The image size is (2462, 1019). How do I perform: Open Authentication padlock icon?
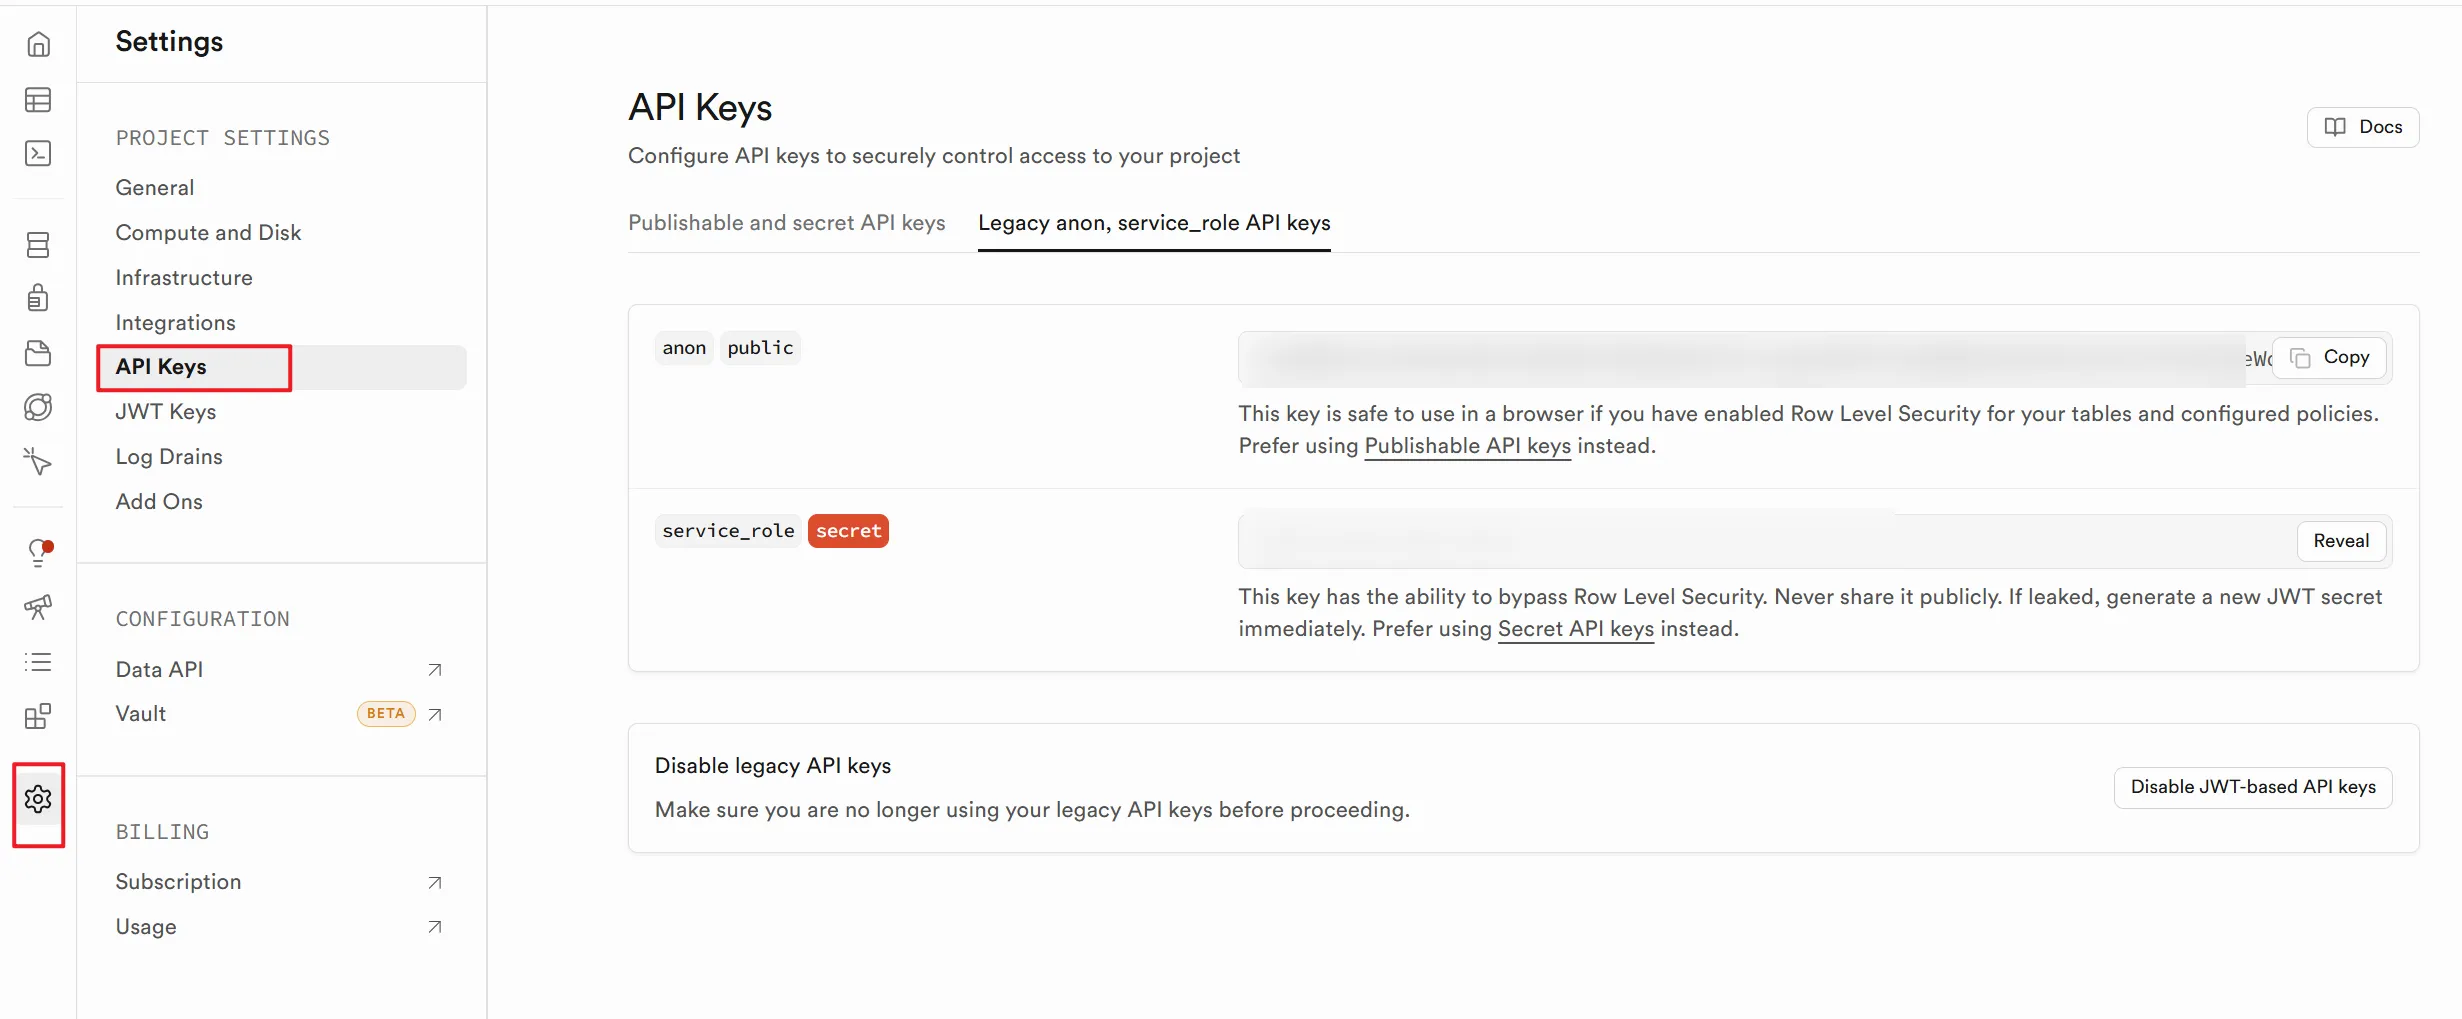pos(38,298)
